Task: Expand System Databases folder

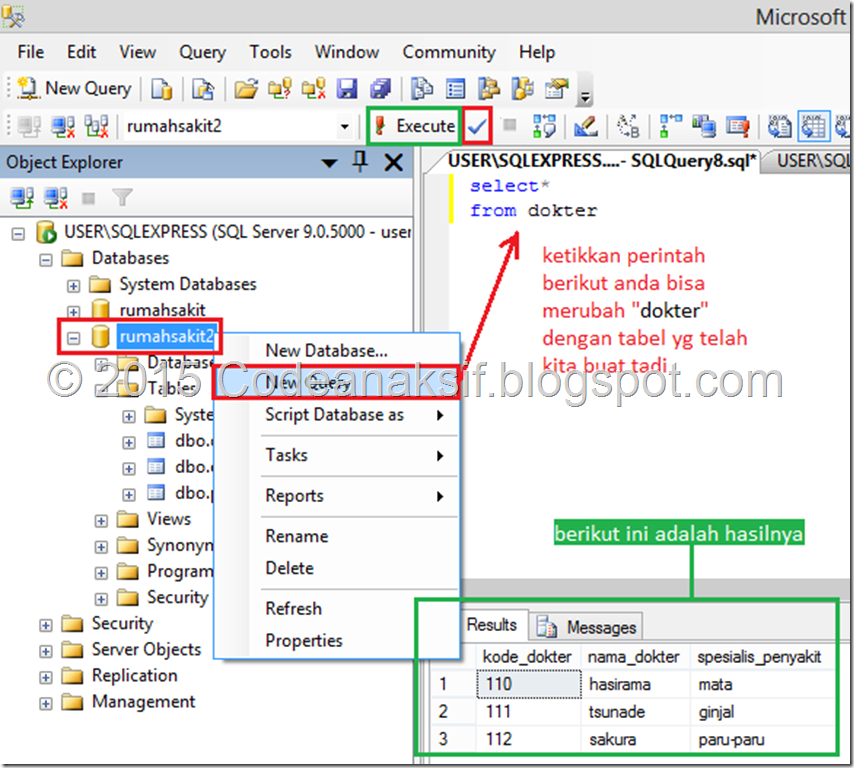Action: [x=74, y=286]
